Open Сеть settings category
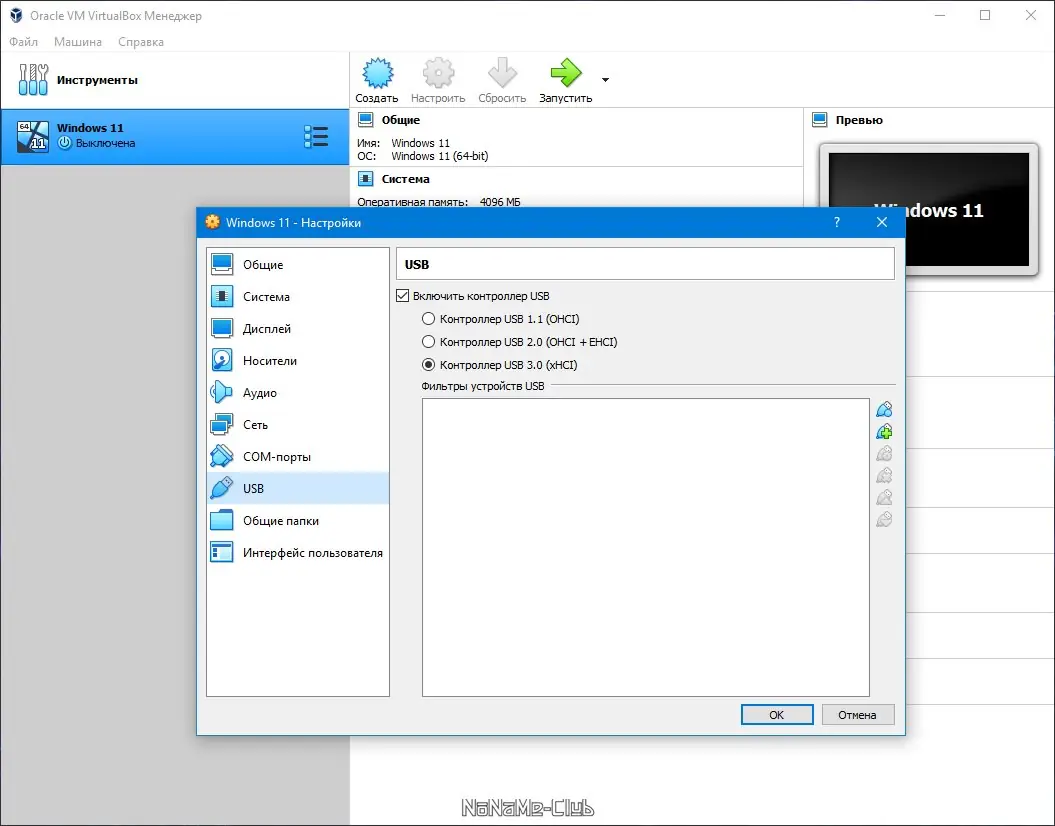This screenshot has width=1055, height=826. pyautogui.click(x=298, y=424)
